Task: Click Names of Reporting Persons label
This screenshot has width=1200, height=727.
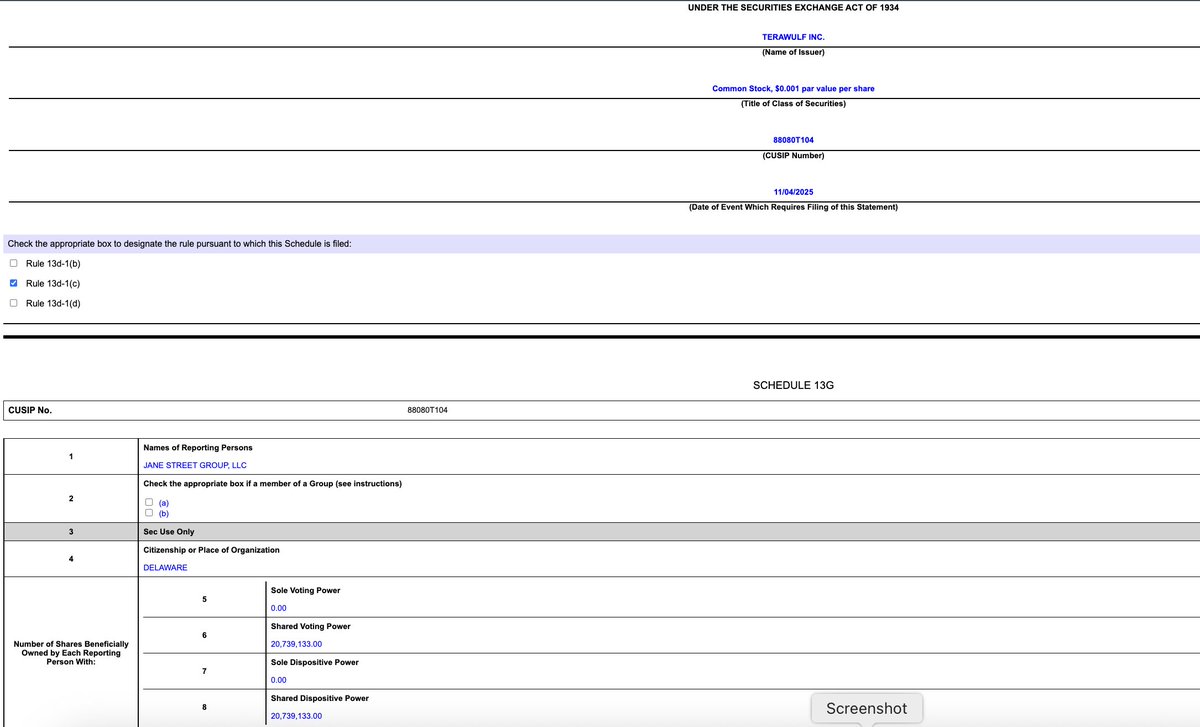Action: click(x=198, y=447)
